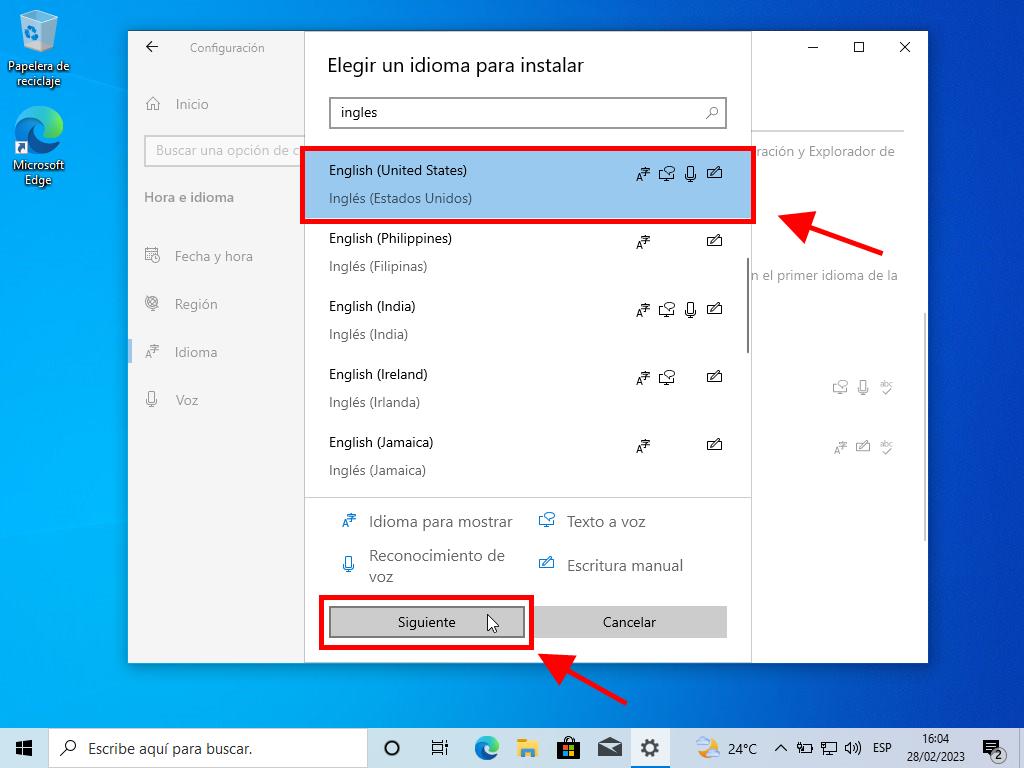This screenshot has height=768, width=1024.
Task: Open File Explorer from the taskbar
Action: coord(528,748)
